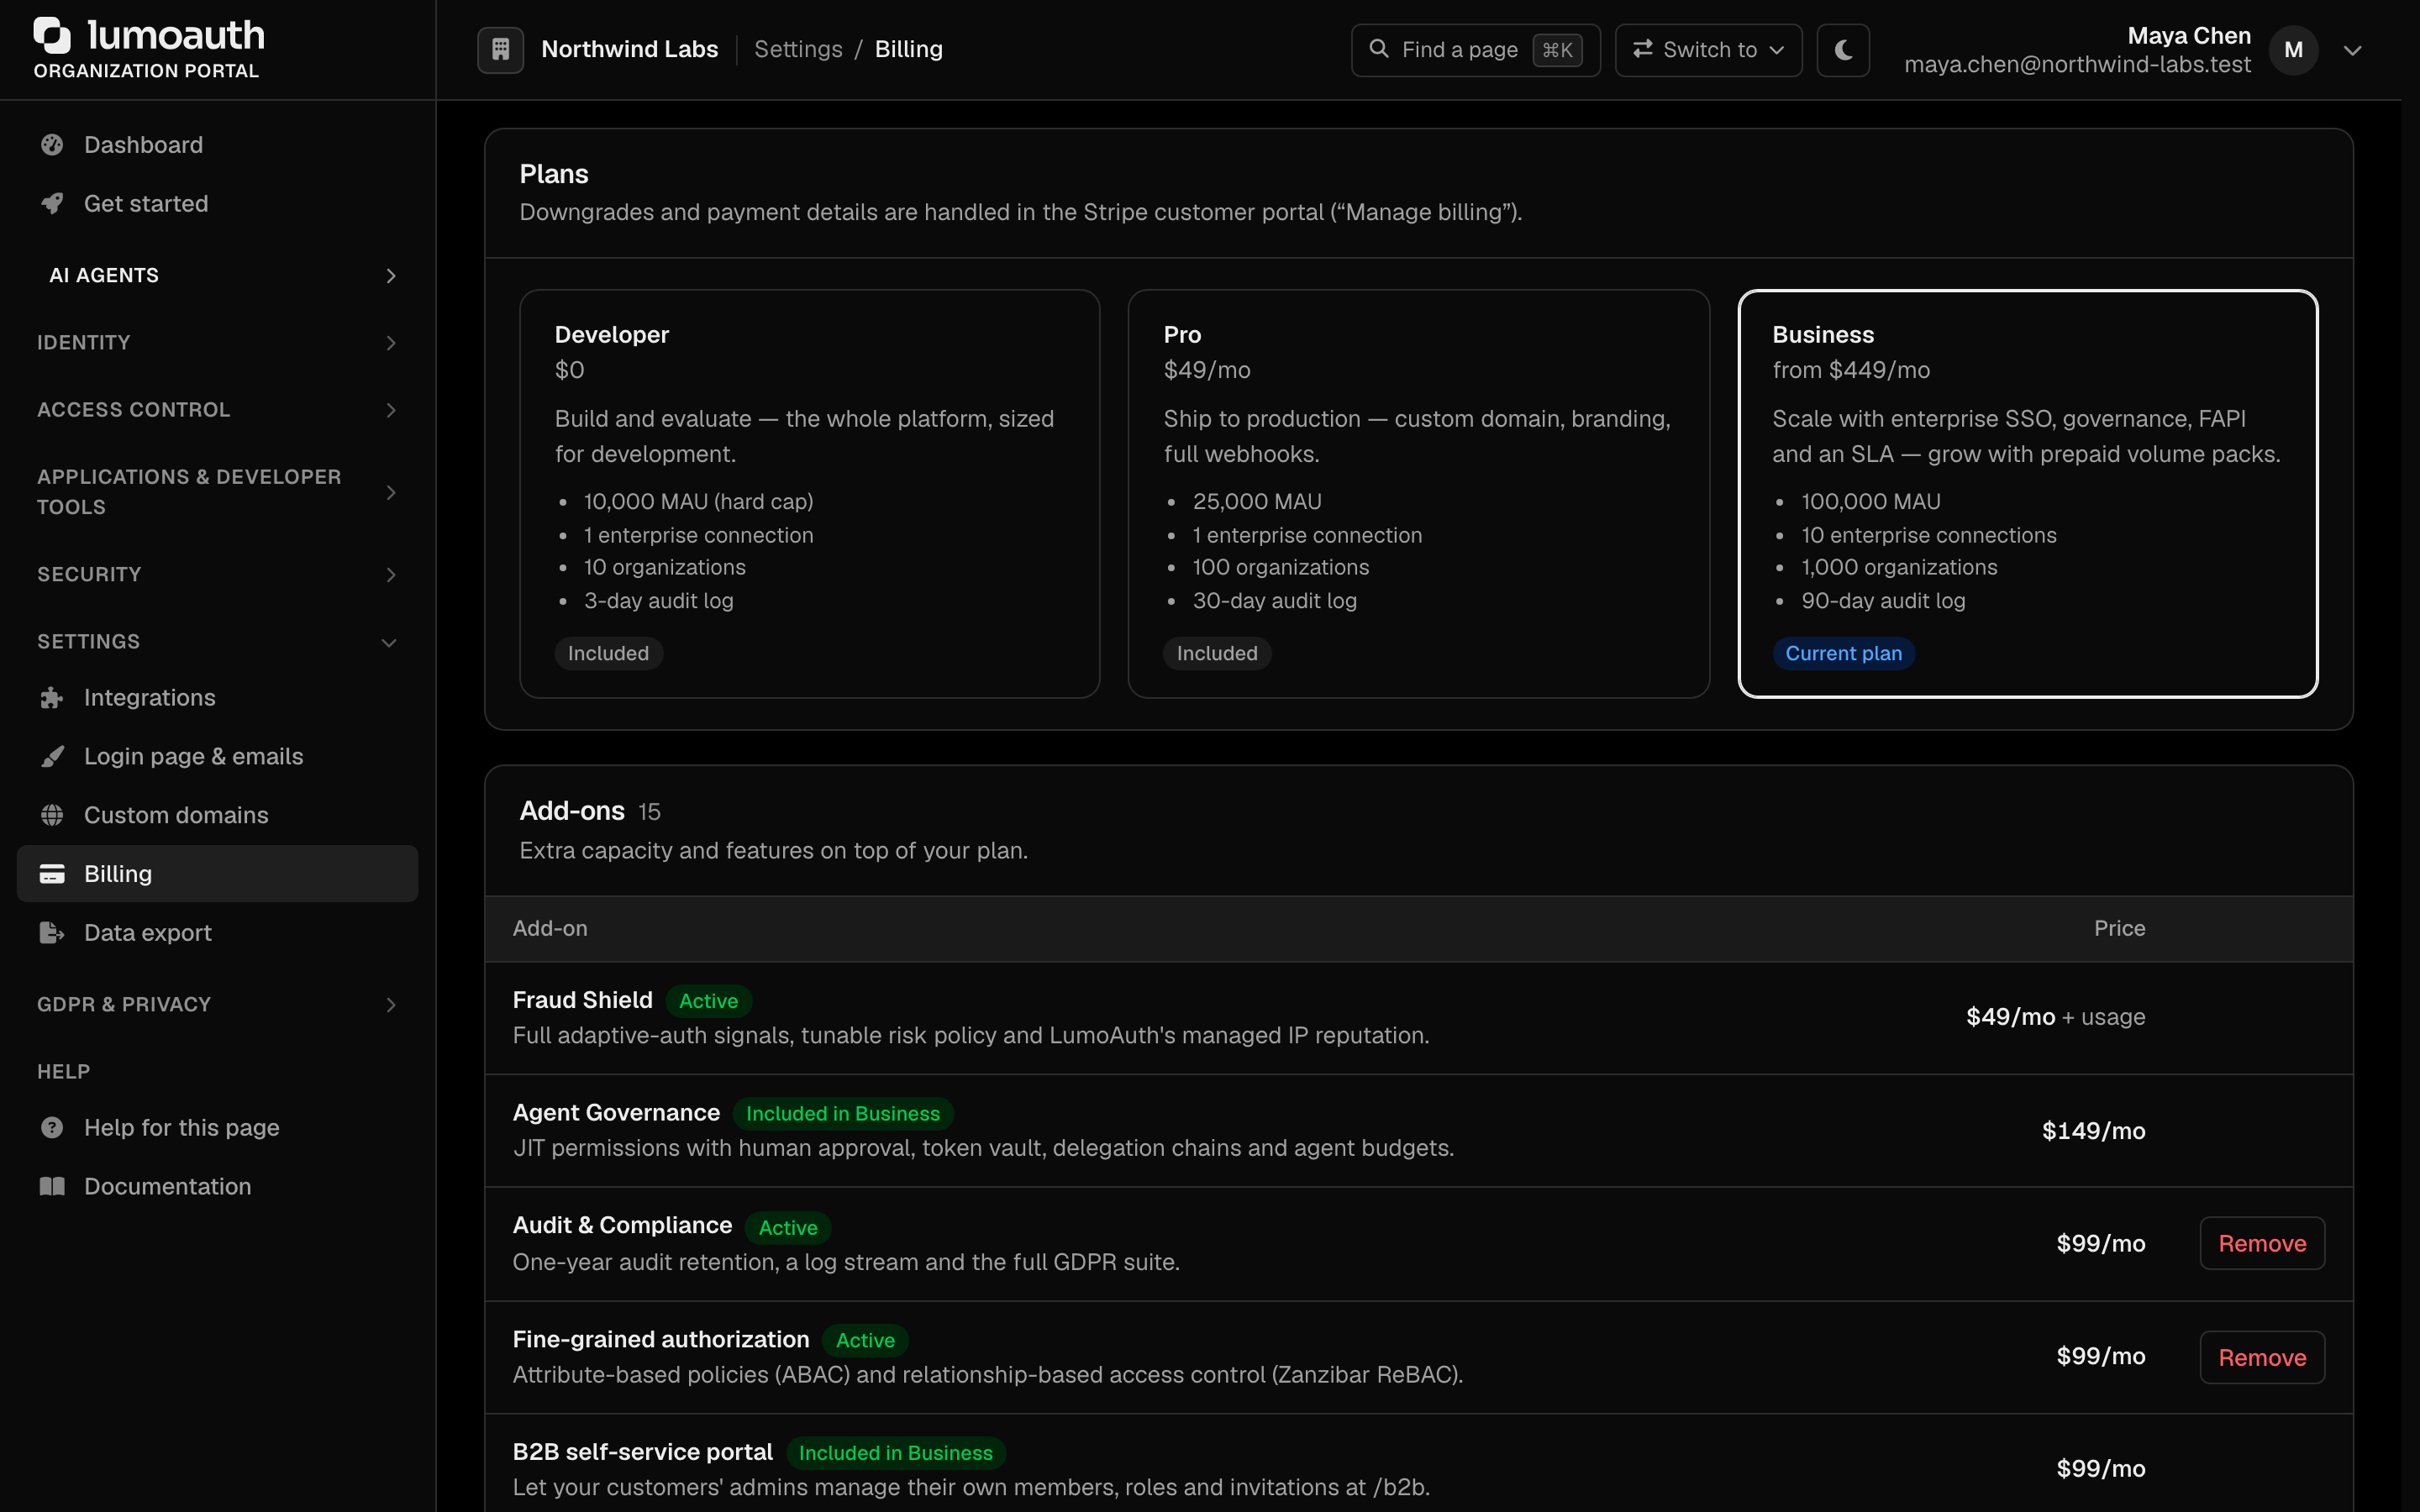Expand the ACCESS CONTROL section
The width and height of the screenshot is (2420, 1512).
pyautogui.click(x=217, y=410)
